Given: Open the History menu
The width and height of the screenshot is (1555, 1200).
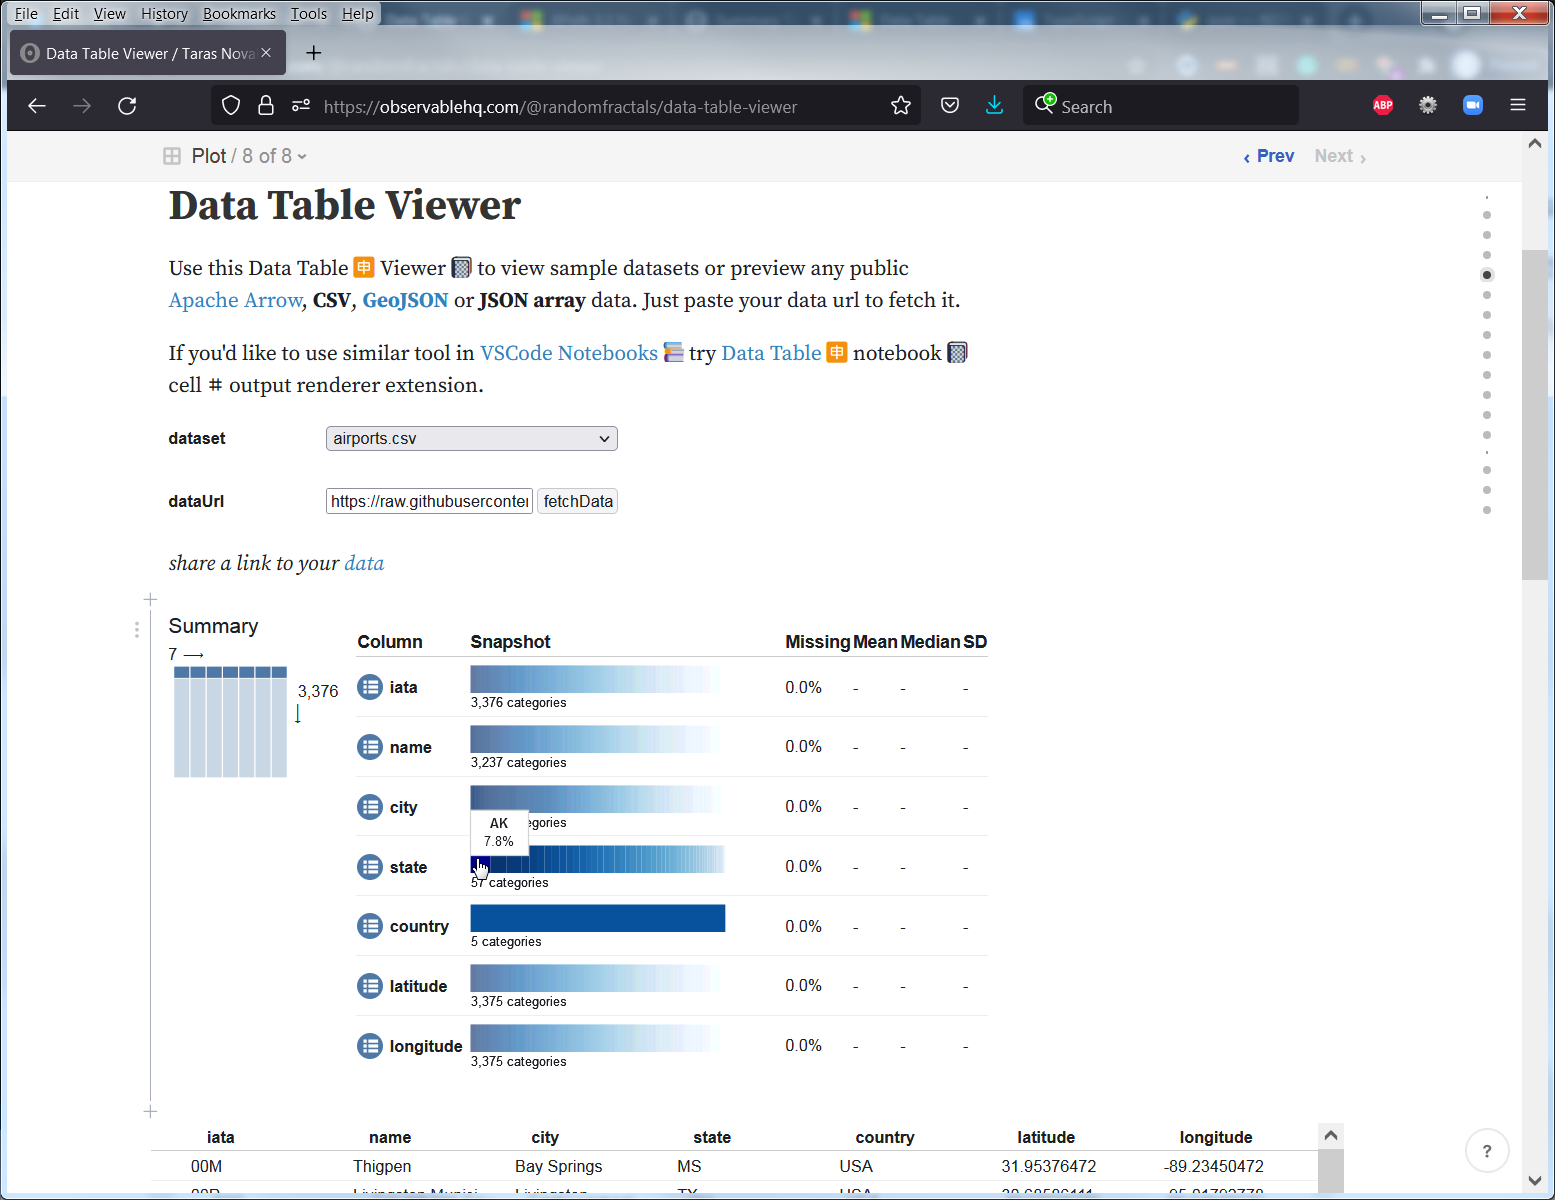Looking at the screenshot, I should click(164, 14).
